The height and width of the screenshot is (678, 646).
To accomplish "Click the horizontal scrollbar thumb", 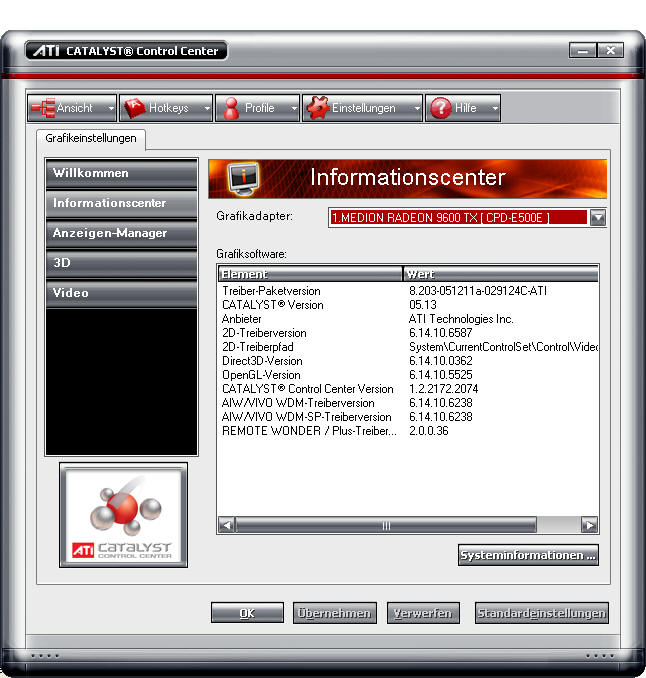I will pos(386,525).
